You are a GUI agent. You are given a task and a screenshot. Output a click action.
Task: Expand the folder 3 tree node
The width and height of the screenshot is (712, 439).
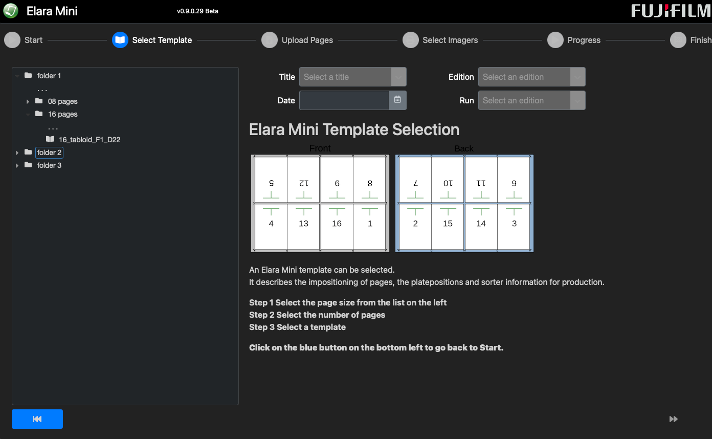click(x=17, y=166)
